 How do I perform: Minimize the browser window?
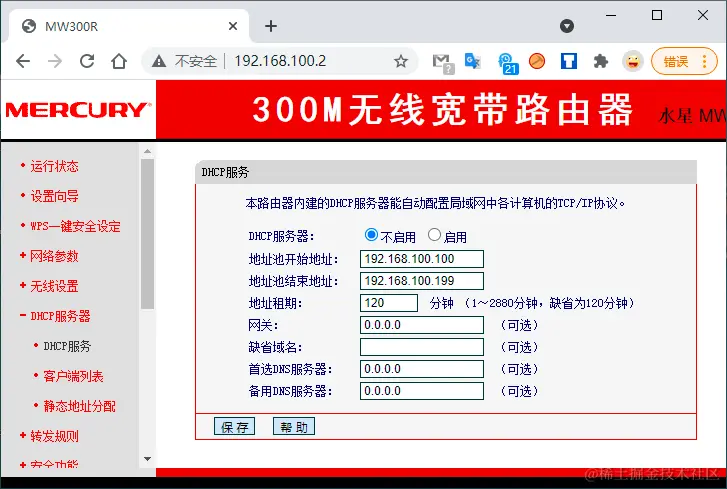tap(611, 15)
